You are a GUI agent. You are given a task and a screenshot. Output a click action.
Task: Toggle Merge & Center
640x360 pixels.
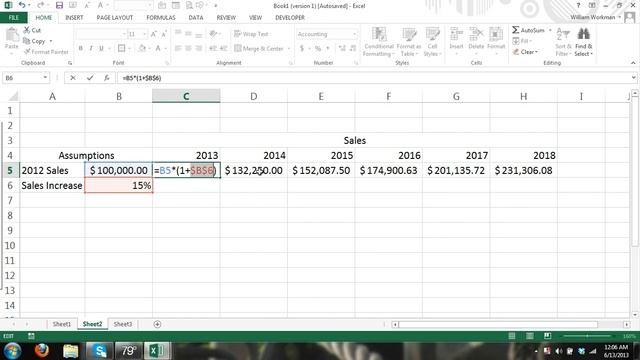click(259, 49)
